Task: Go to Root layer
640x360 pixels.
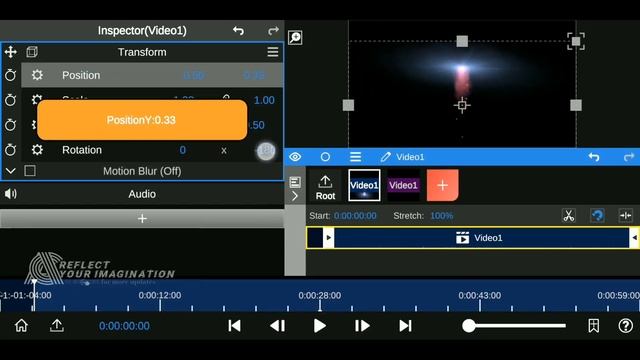Action: click(325, 187)
